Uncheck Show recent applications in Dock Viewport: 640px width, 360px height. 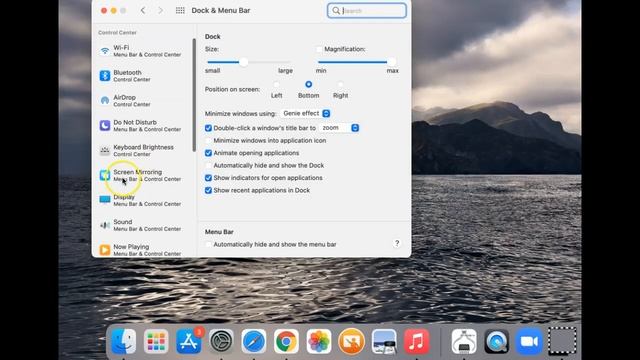(208, 190)
